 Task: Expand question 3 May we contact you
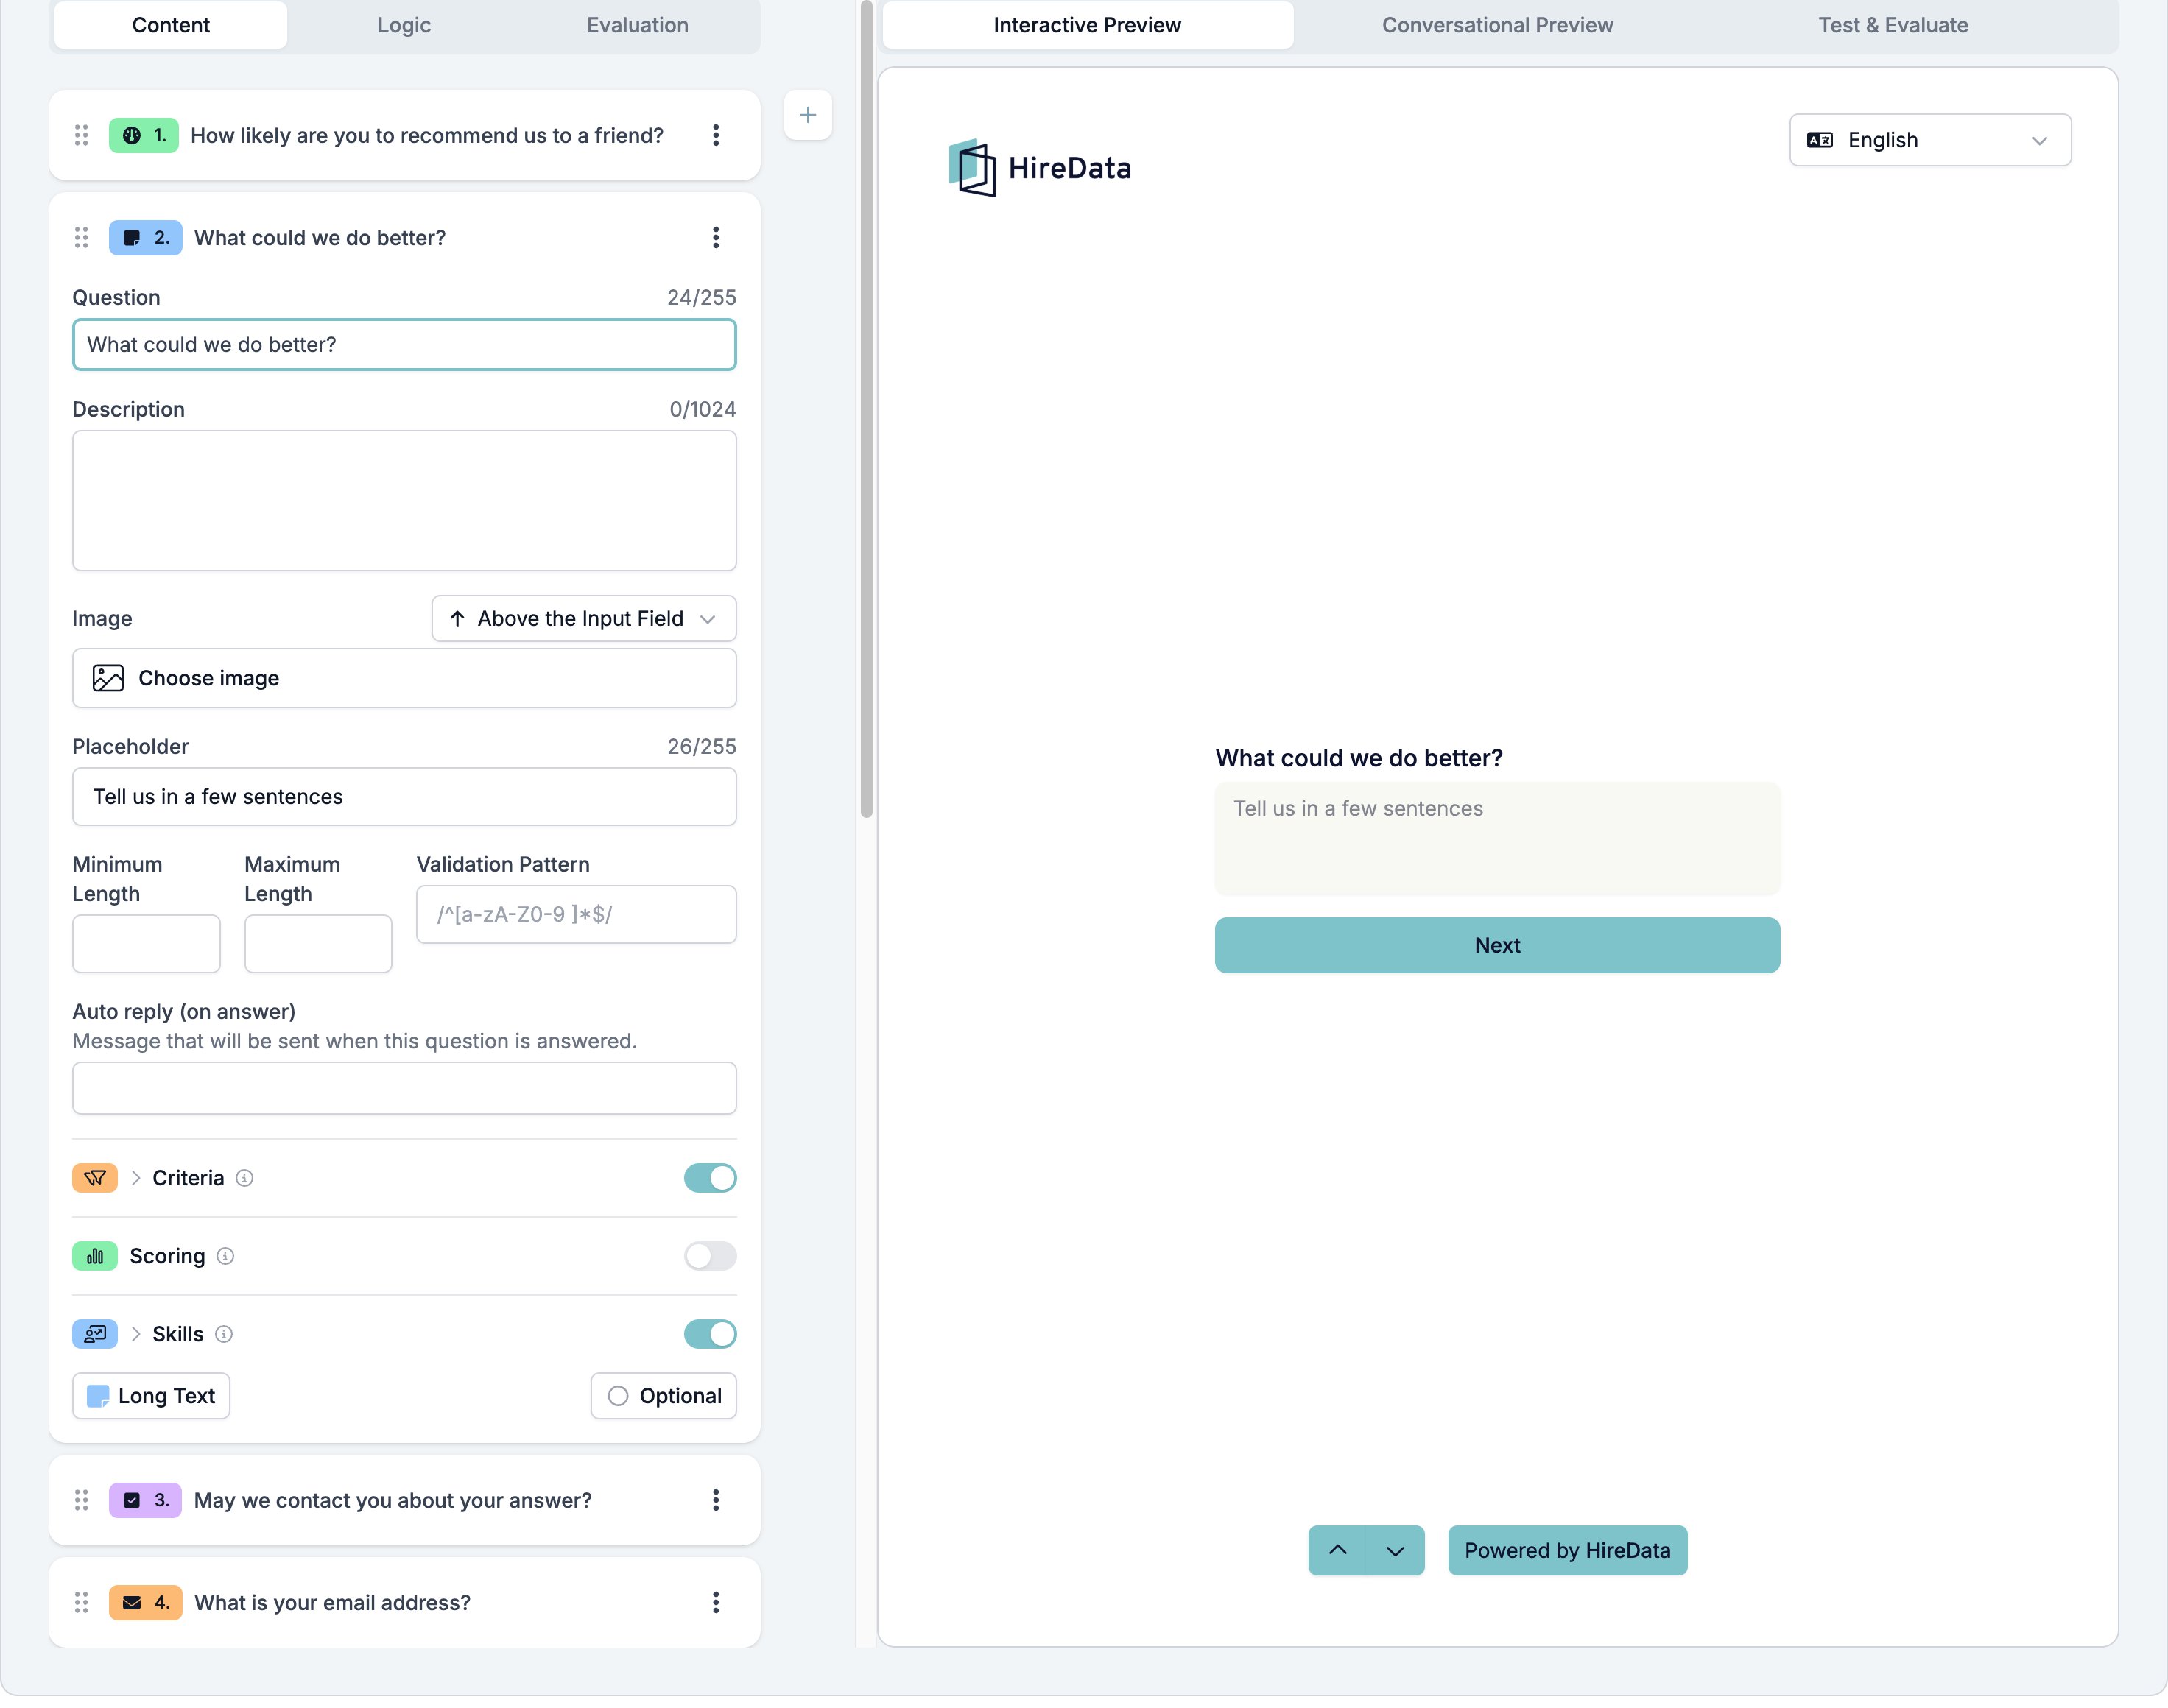[x=393, y=1500]
